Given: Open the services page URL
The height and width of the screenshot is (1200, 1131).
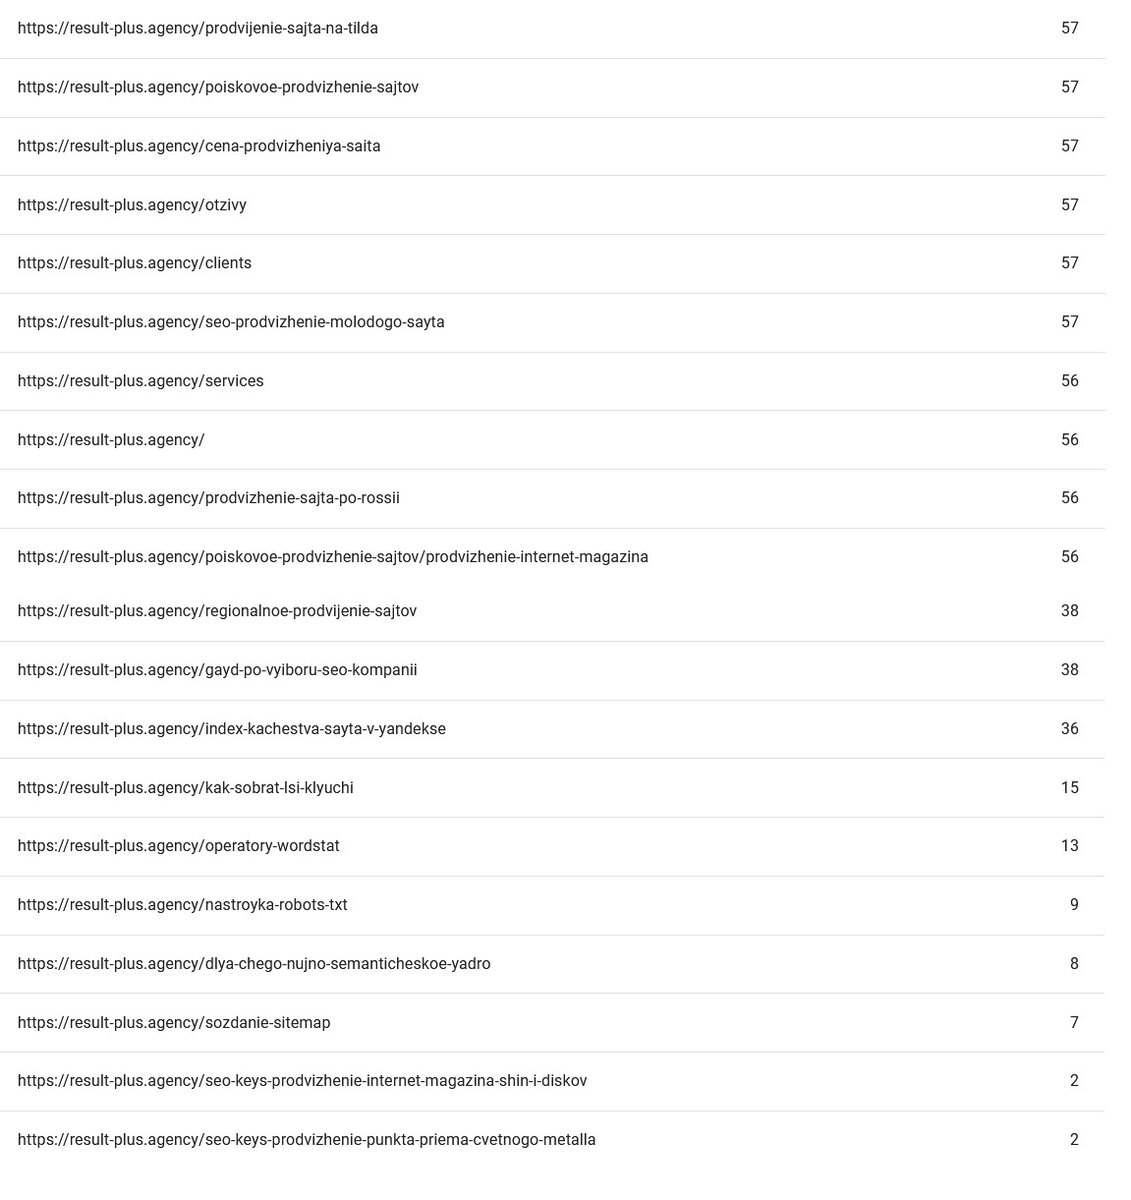Looking at the screenshot, I should pos(141,381).
